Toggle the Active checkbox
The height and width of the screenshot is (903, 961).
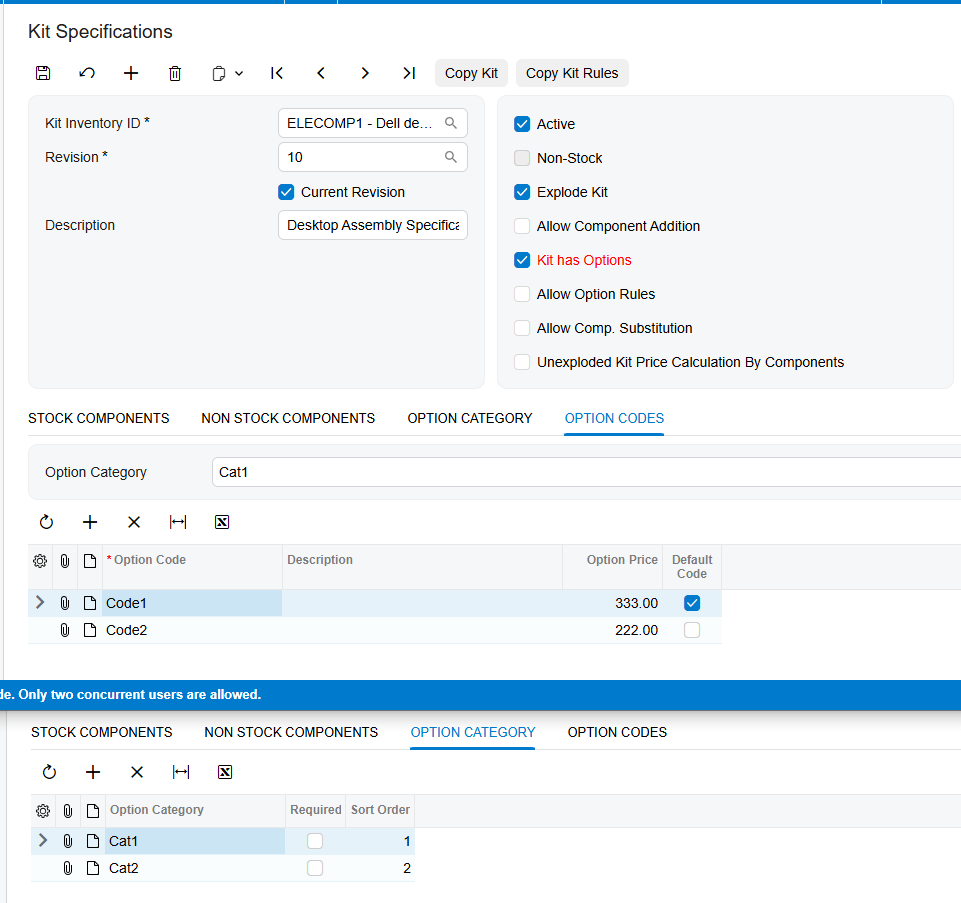(522, 124)
